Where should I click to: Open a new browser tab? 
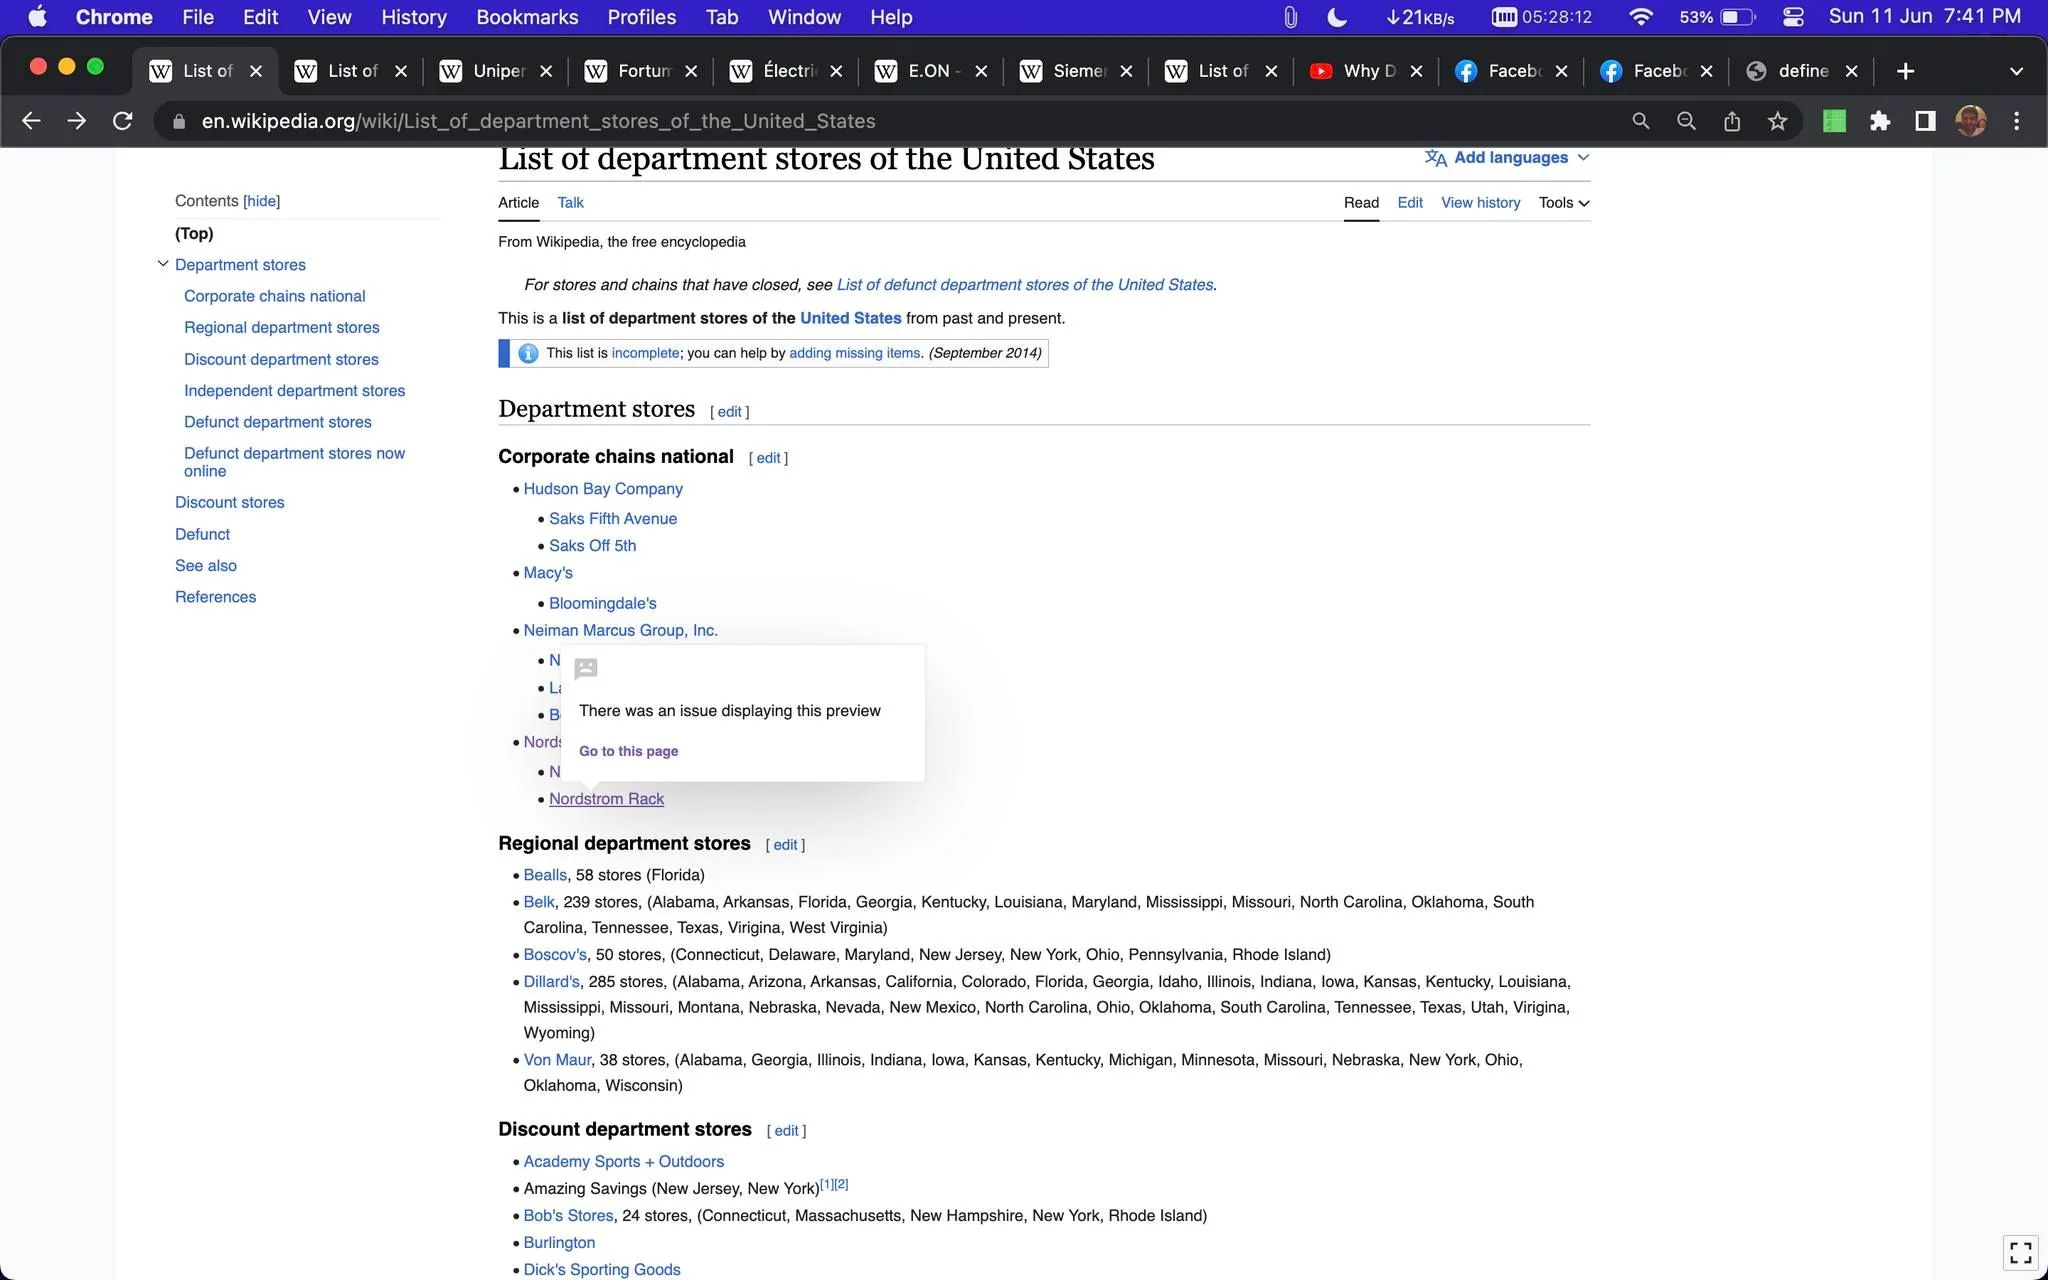point(1906,71)
